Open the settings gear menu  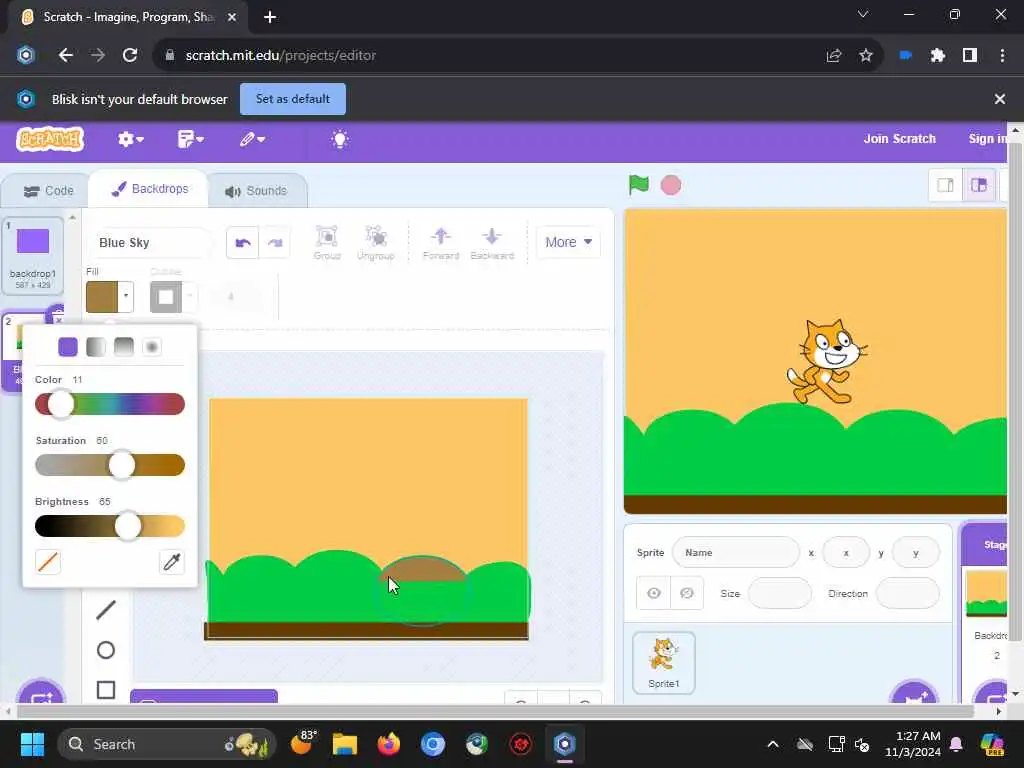point(131,139)
